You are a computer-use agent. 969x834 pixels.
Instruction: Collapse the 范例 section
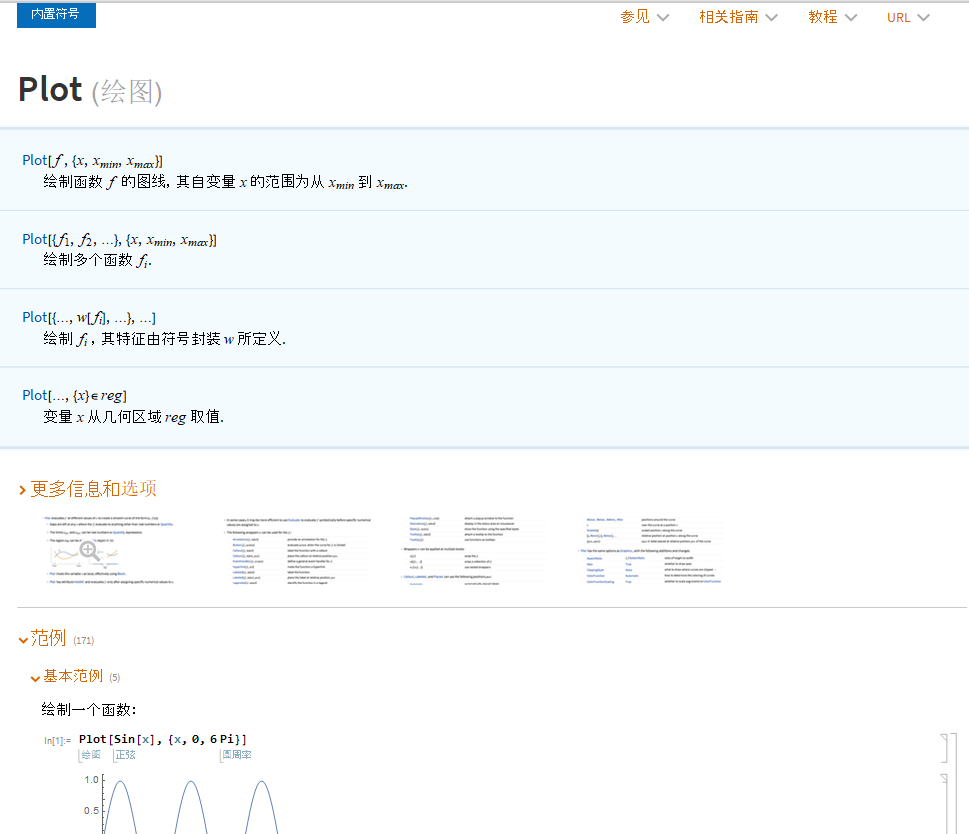(x=42, y=638)
